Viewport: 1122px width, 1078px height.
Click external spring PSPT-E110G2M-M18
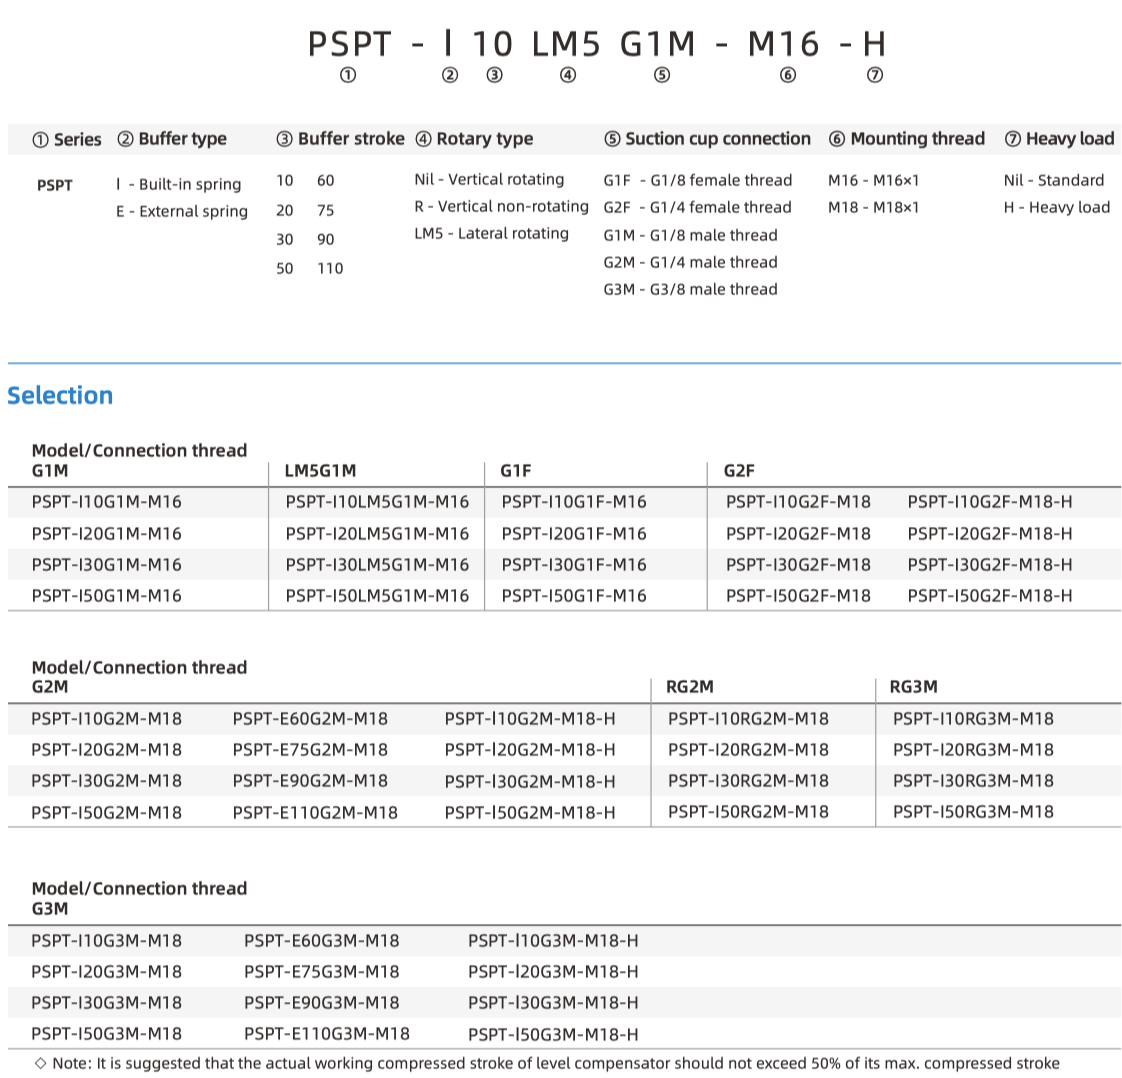click(315, 813)
